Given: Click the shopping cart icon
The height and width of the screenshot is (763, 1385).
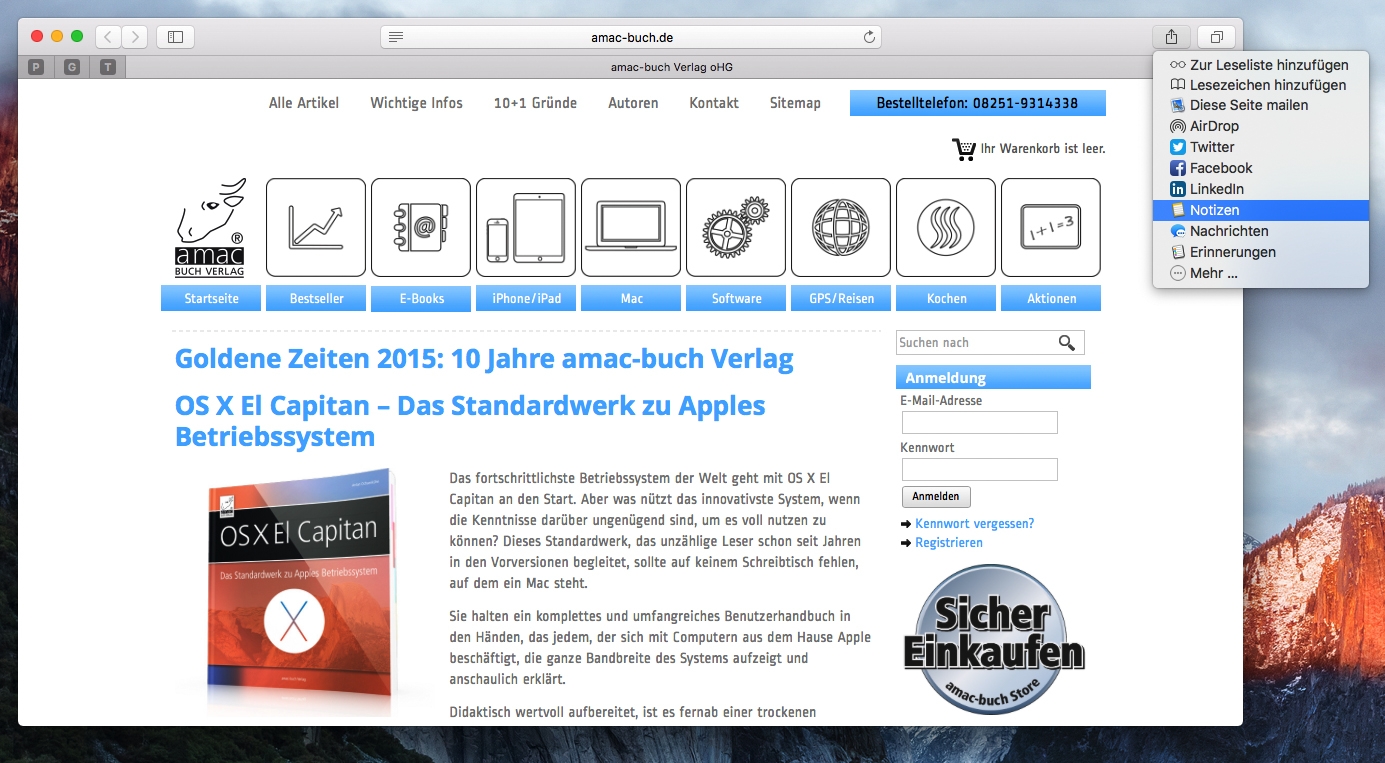Looking at the screenshot, I should pyautogui.click(x=964, y=149).
